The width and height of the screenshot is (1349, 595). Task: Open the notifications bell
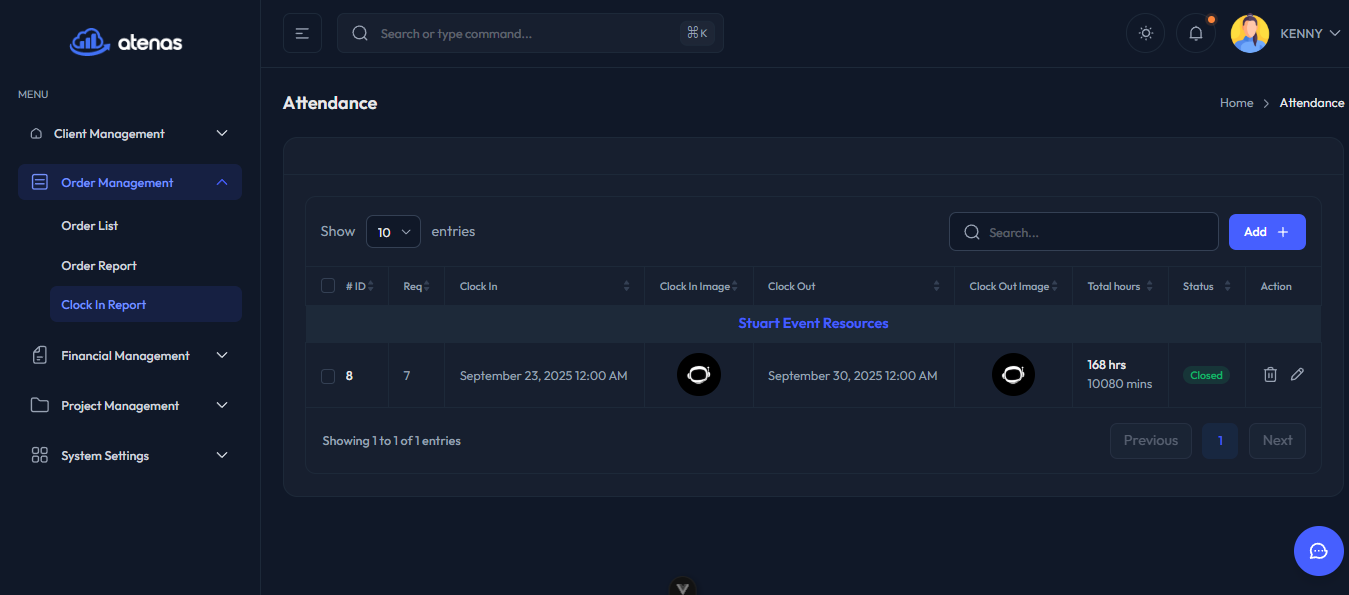[x=1195, y=33]
